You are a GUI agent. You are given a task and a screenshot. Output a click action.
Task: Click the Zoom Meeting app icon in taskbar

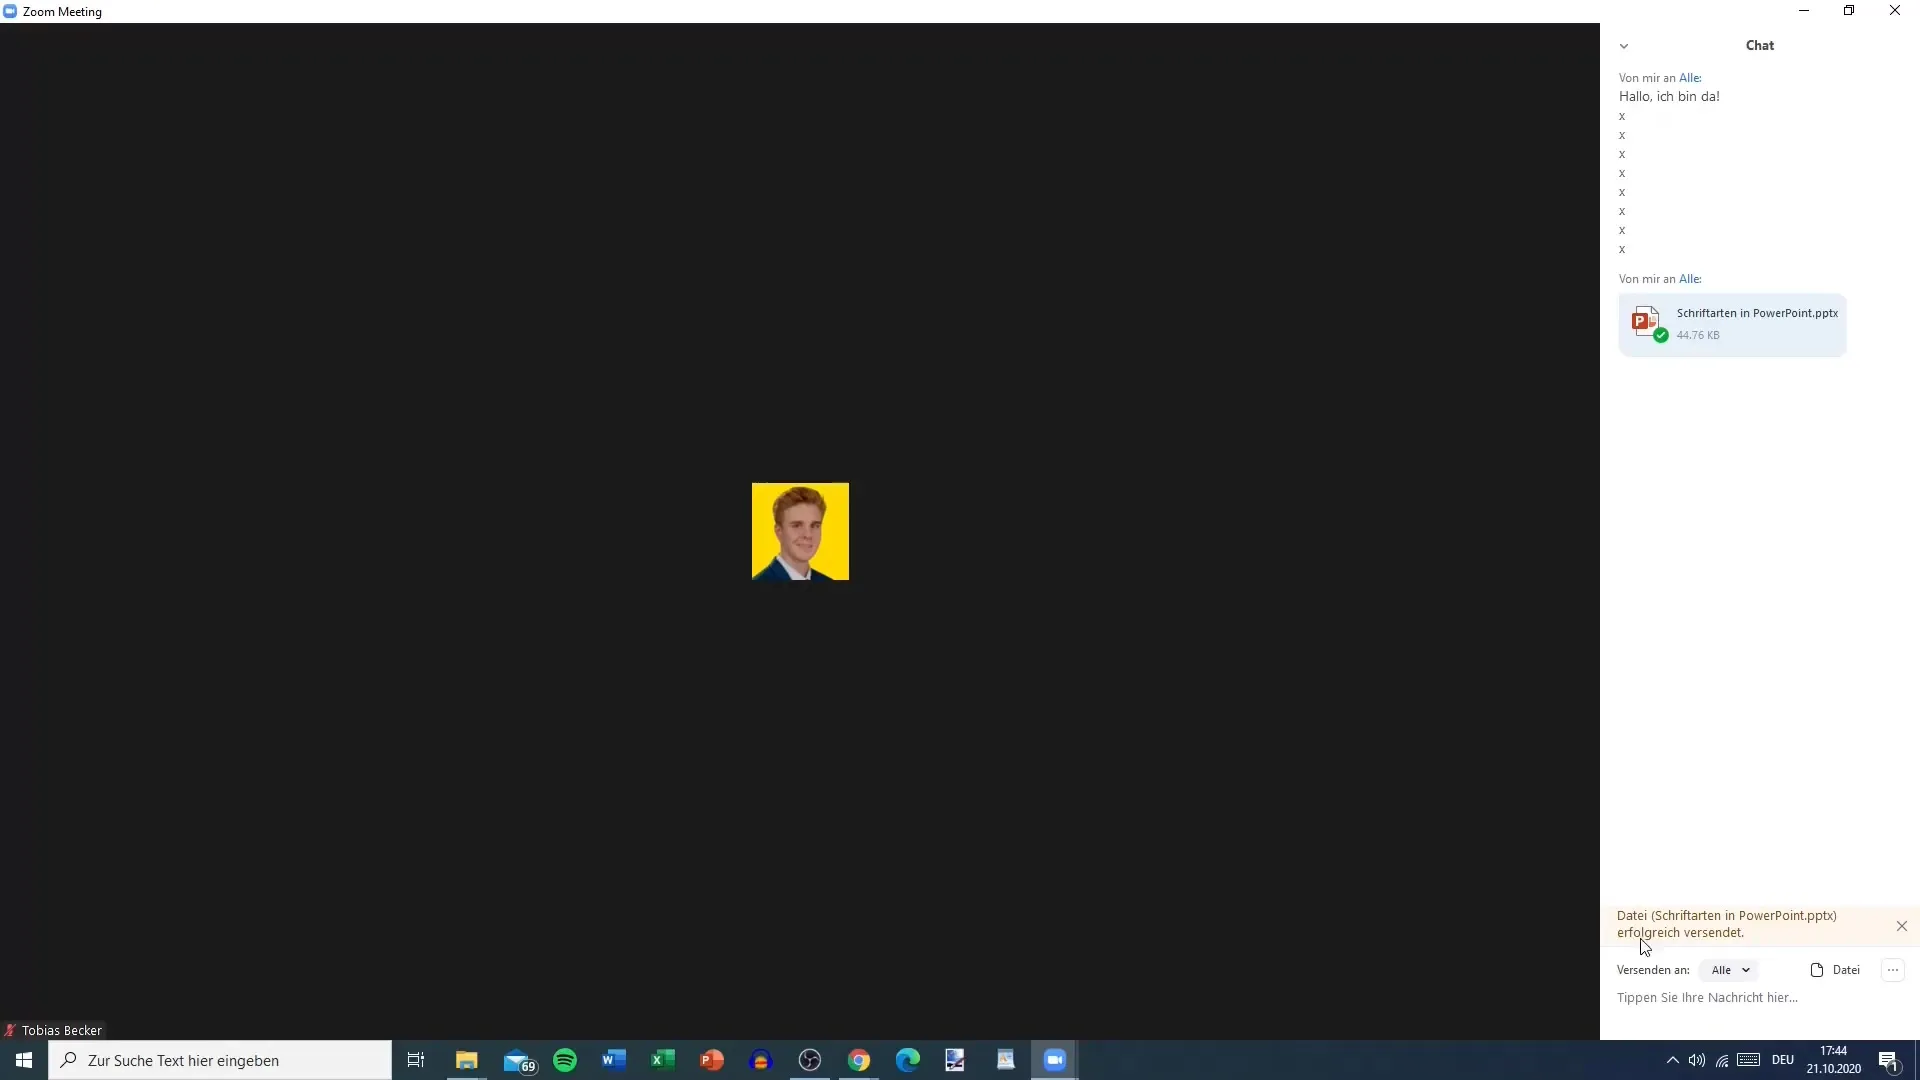coord(1055,1059)
